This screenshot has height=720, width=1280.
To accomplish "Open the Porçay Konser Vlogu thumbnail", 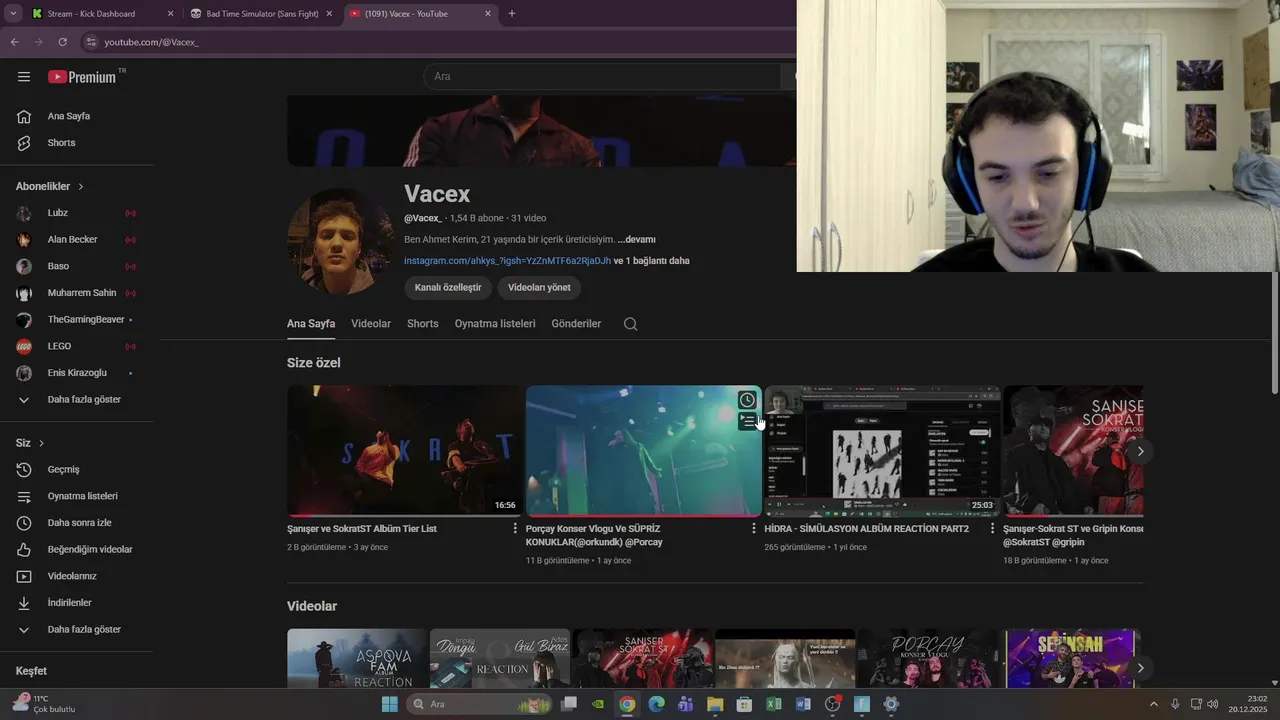I will (x=643, y=451).
